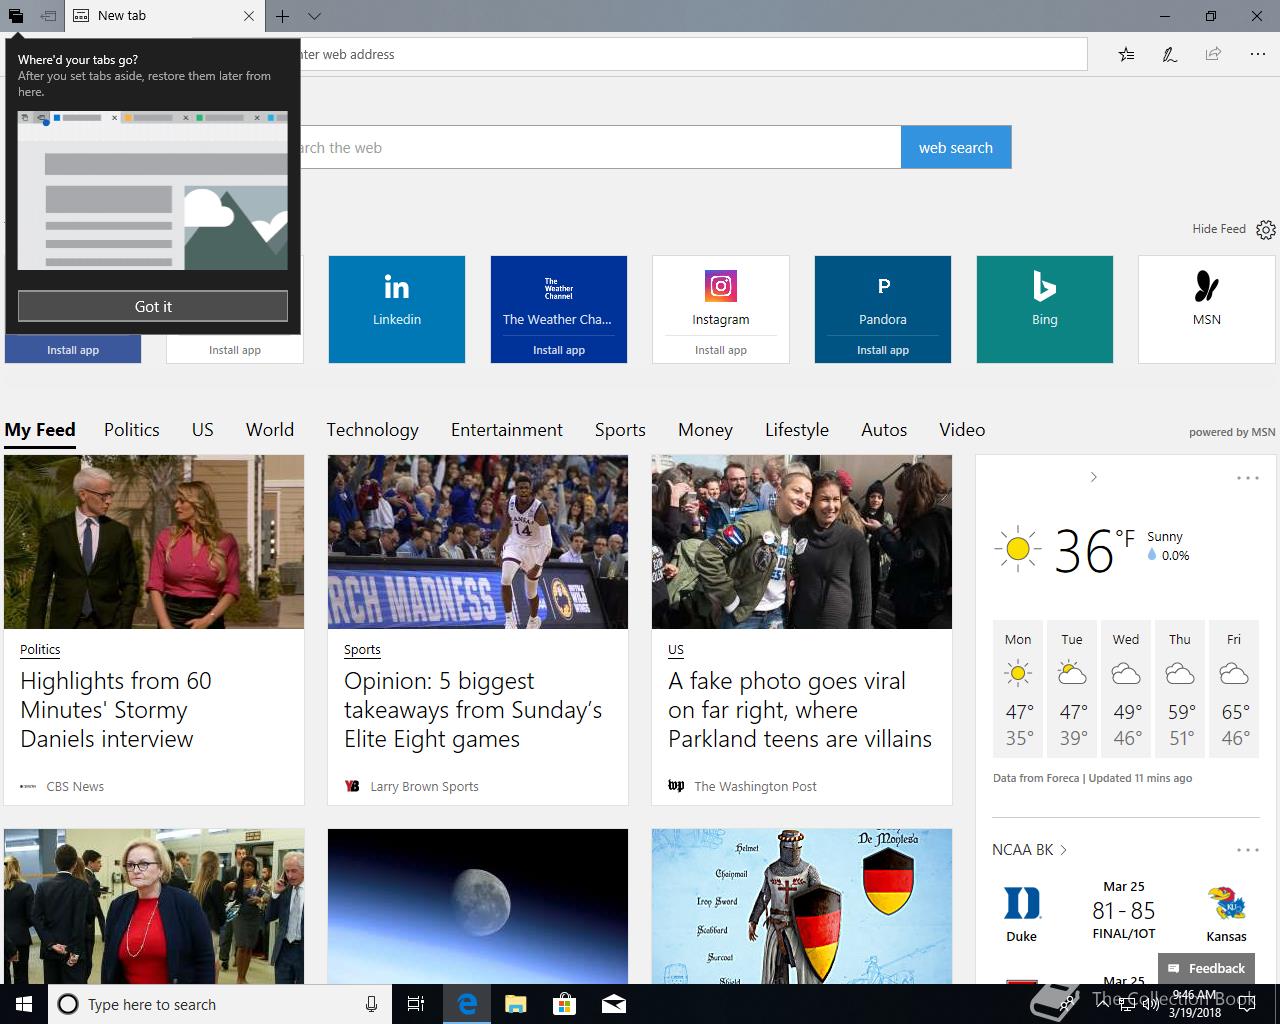Image resolution: width=1280 pixels, height=1024 pixels.
Task: Select Wednesday forecast column
Action: (1126, 689)
